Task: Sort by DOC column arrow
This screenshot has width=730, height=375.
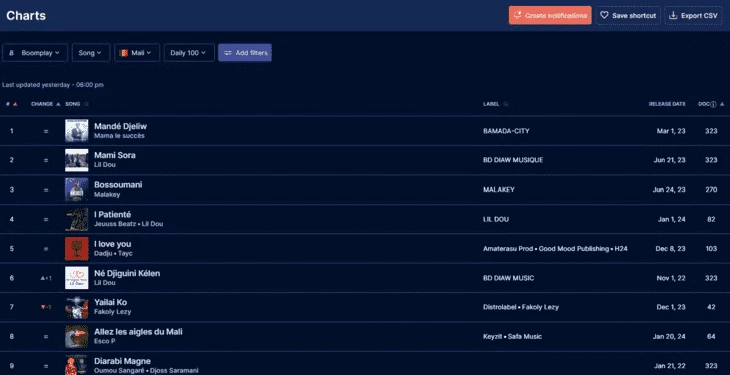Action: 722,104
